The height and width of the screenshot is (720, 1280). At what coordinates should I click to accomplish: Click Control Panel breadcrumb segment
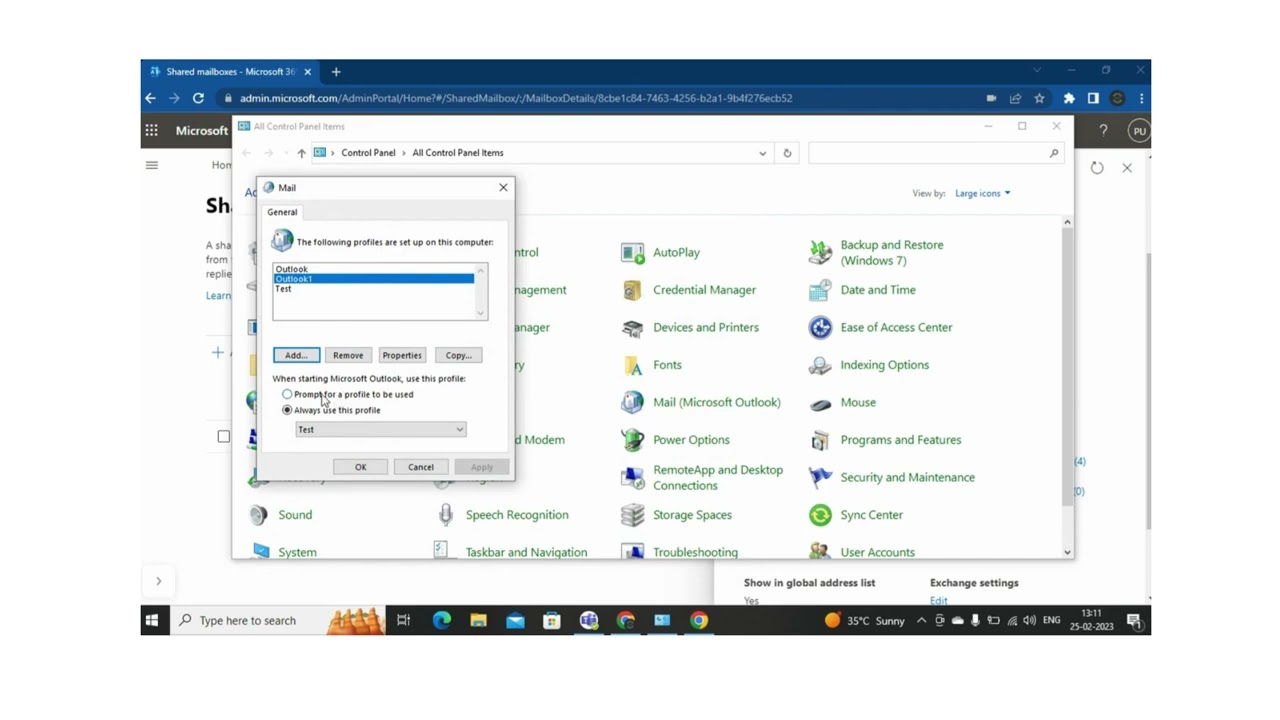368,153
